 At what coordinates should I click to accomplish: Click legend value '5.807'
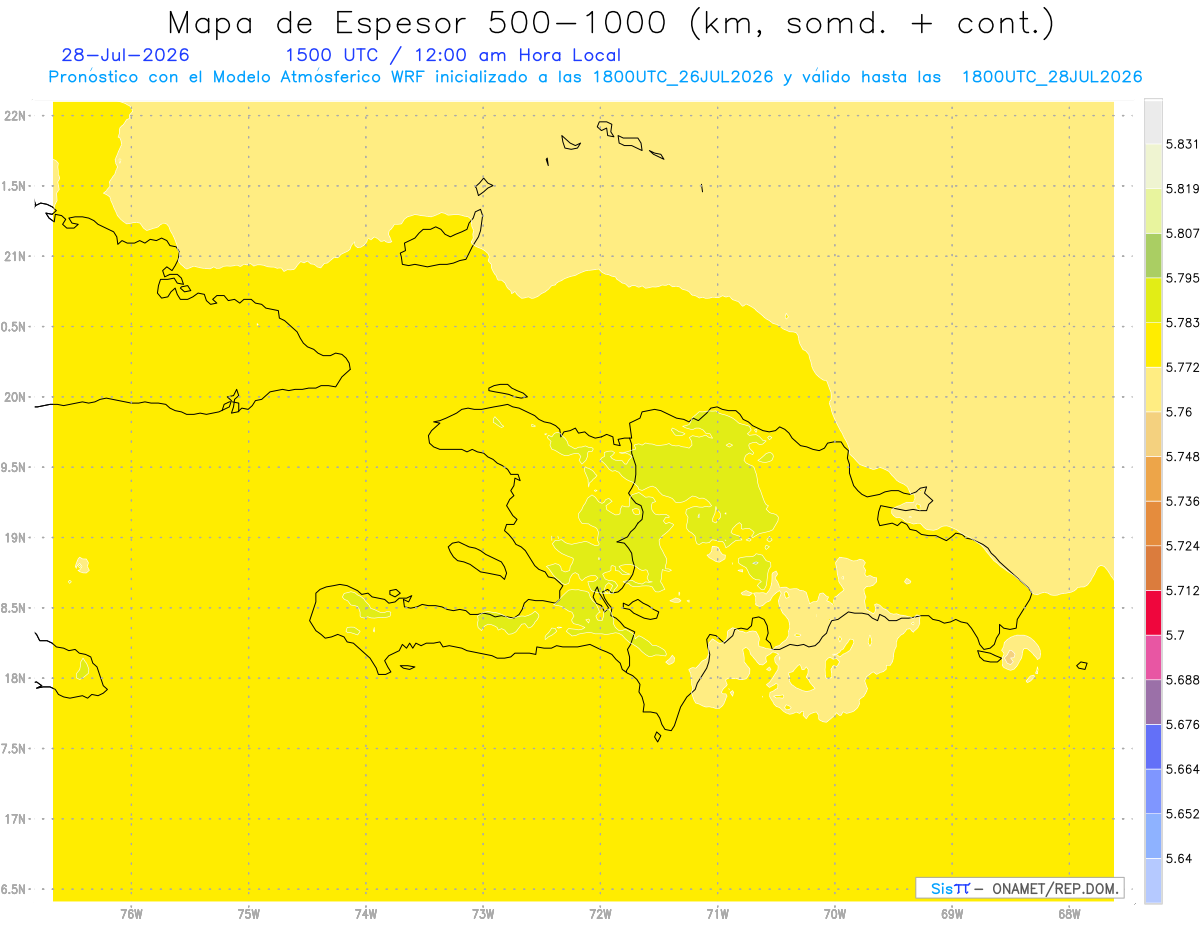tap(1182, 233)
